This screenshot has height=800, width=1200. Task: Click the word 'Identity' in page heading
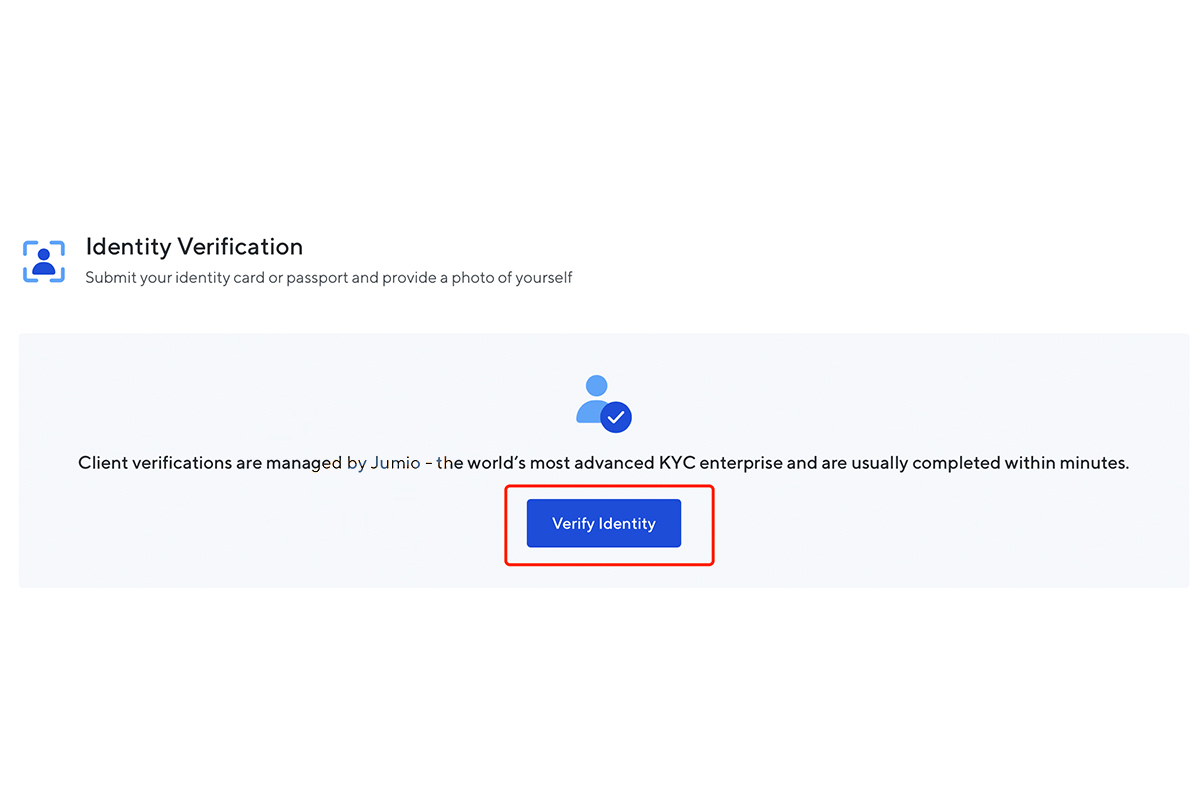[x=129, y=246]
